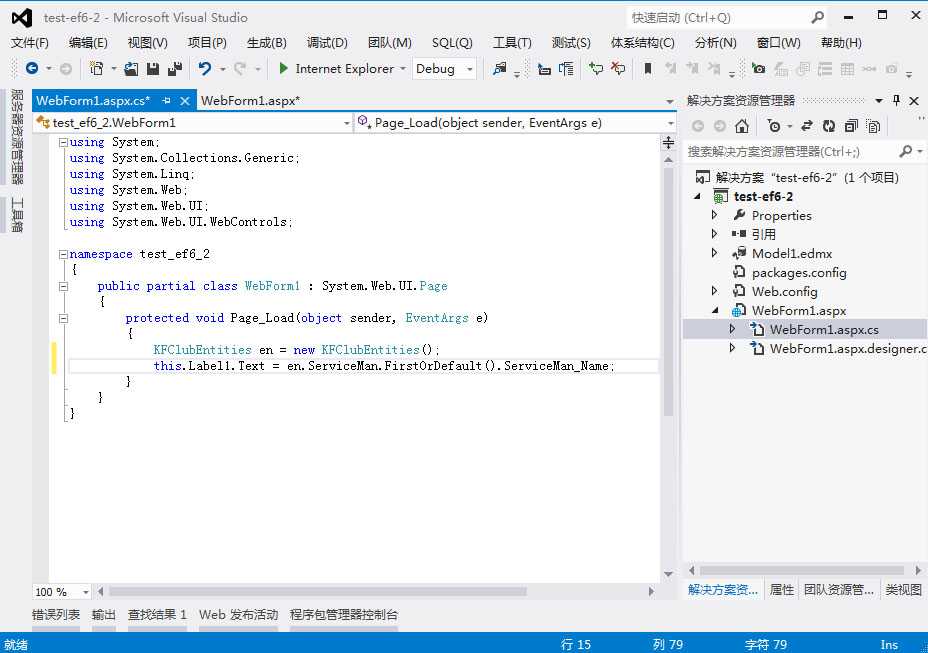Click the editor split-window handle icon
928x653 pixels.
[x=668, y=143]
